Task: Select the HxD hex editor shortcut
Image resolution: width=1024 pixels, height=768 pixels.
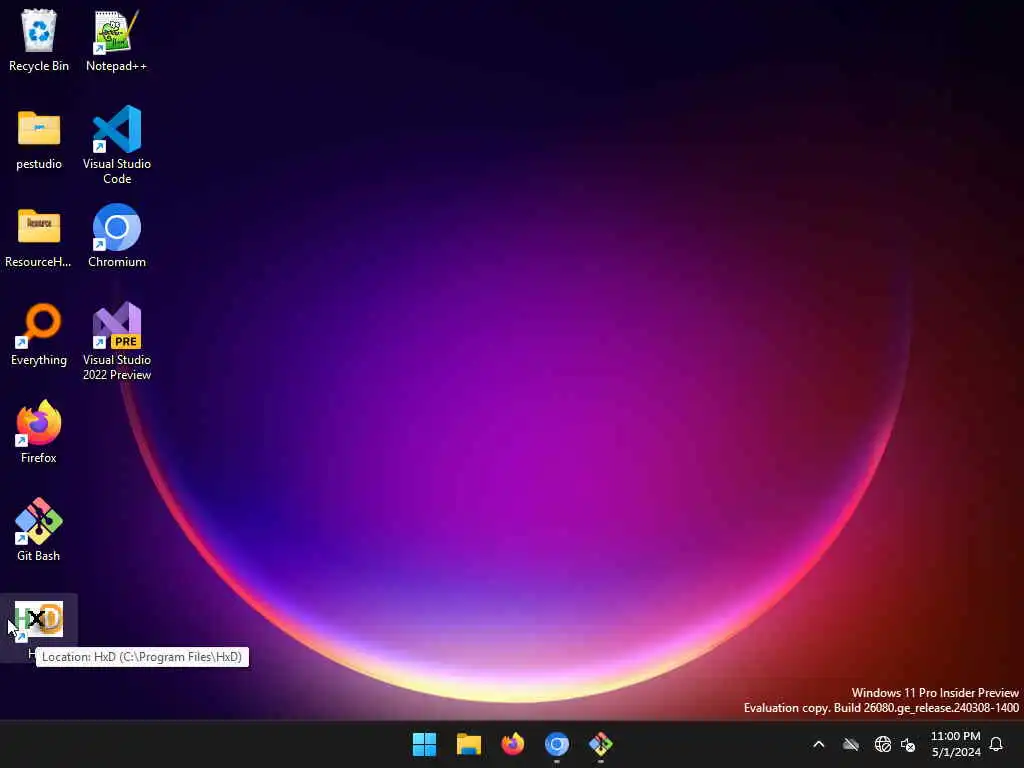Action: 39,628
